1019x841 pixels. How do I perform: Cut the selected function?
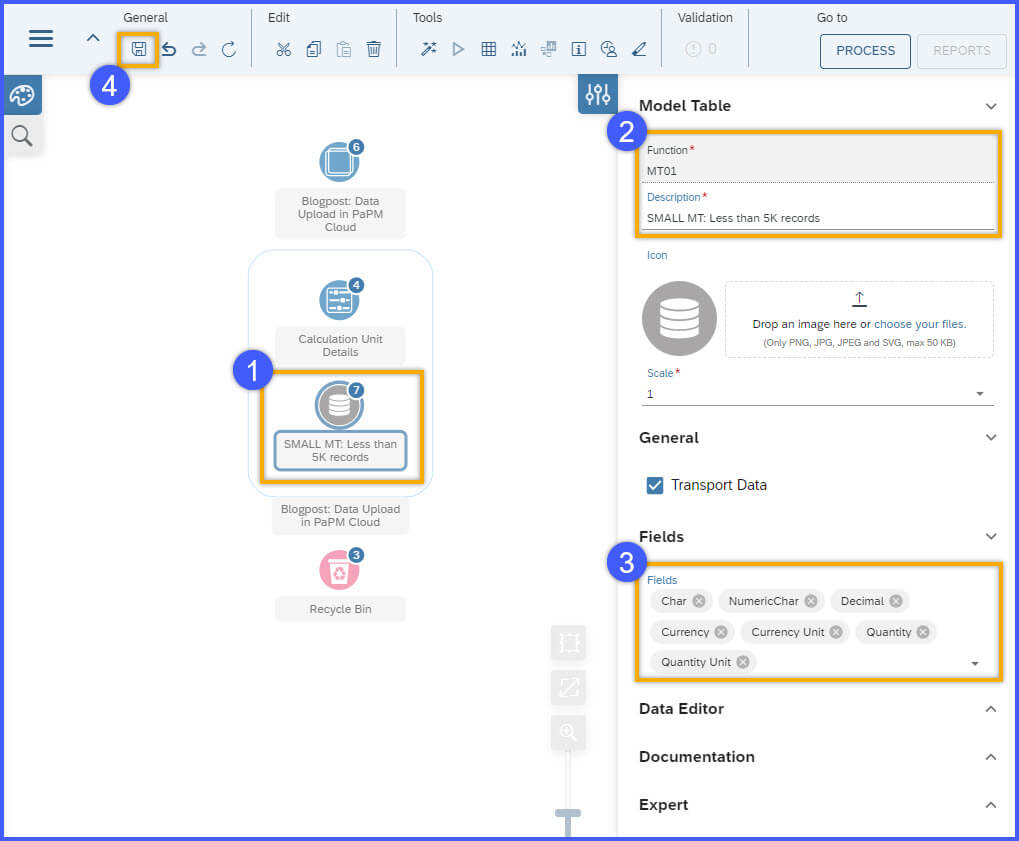283,49
